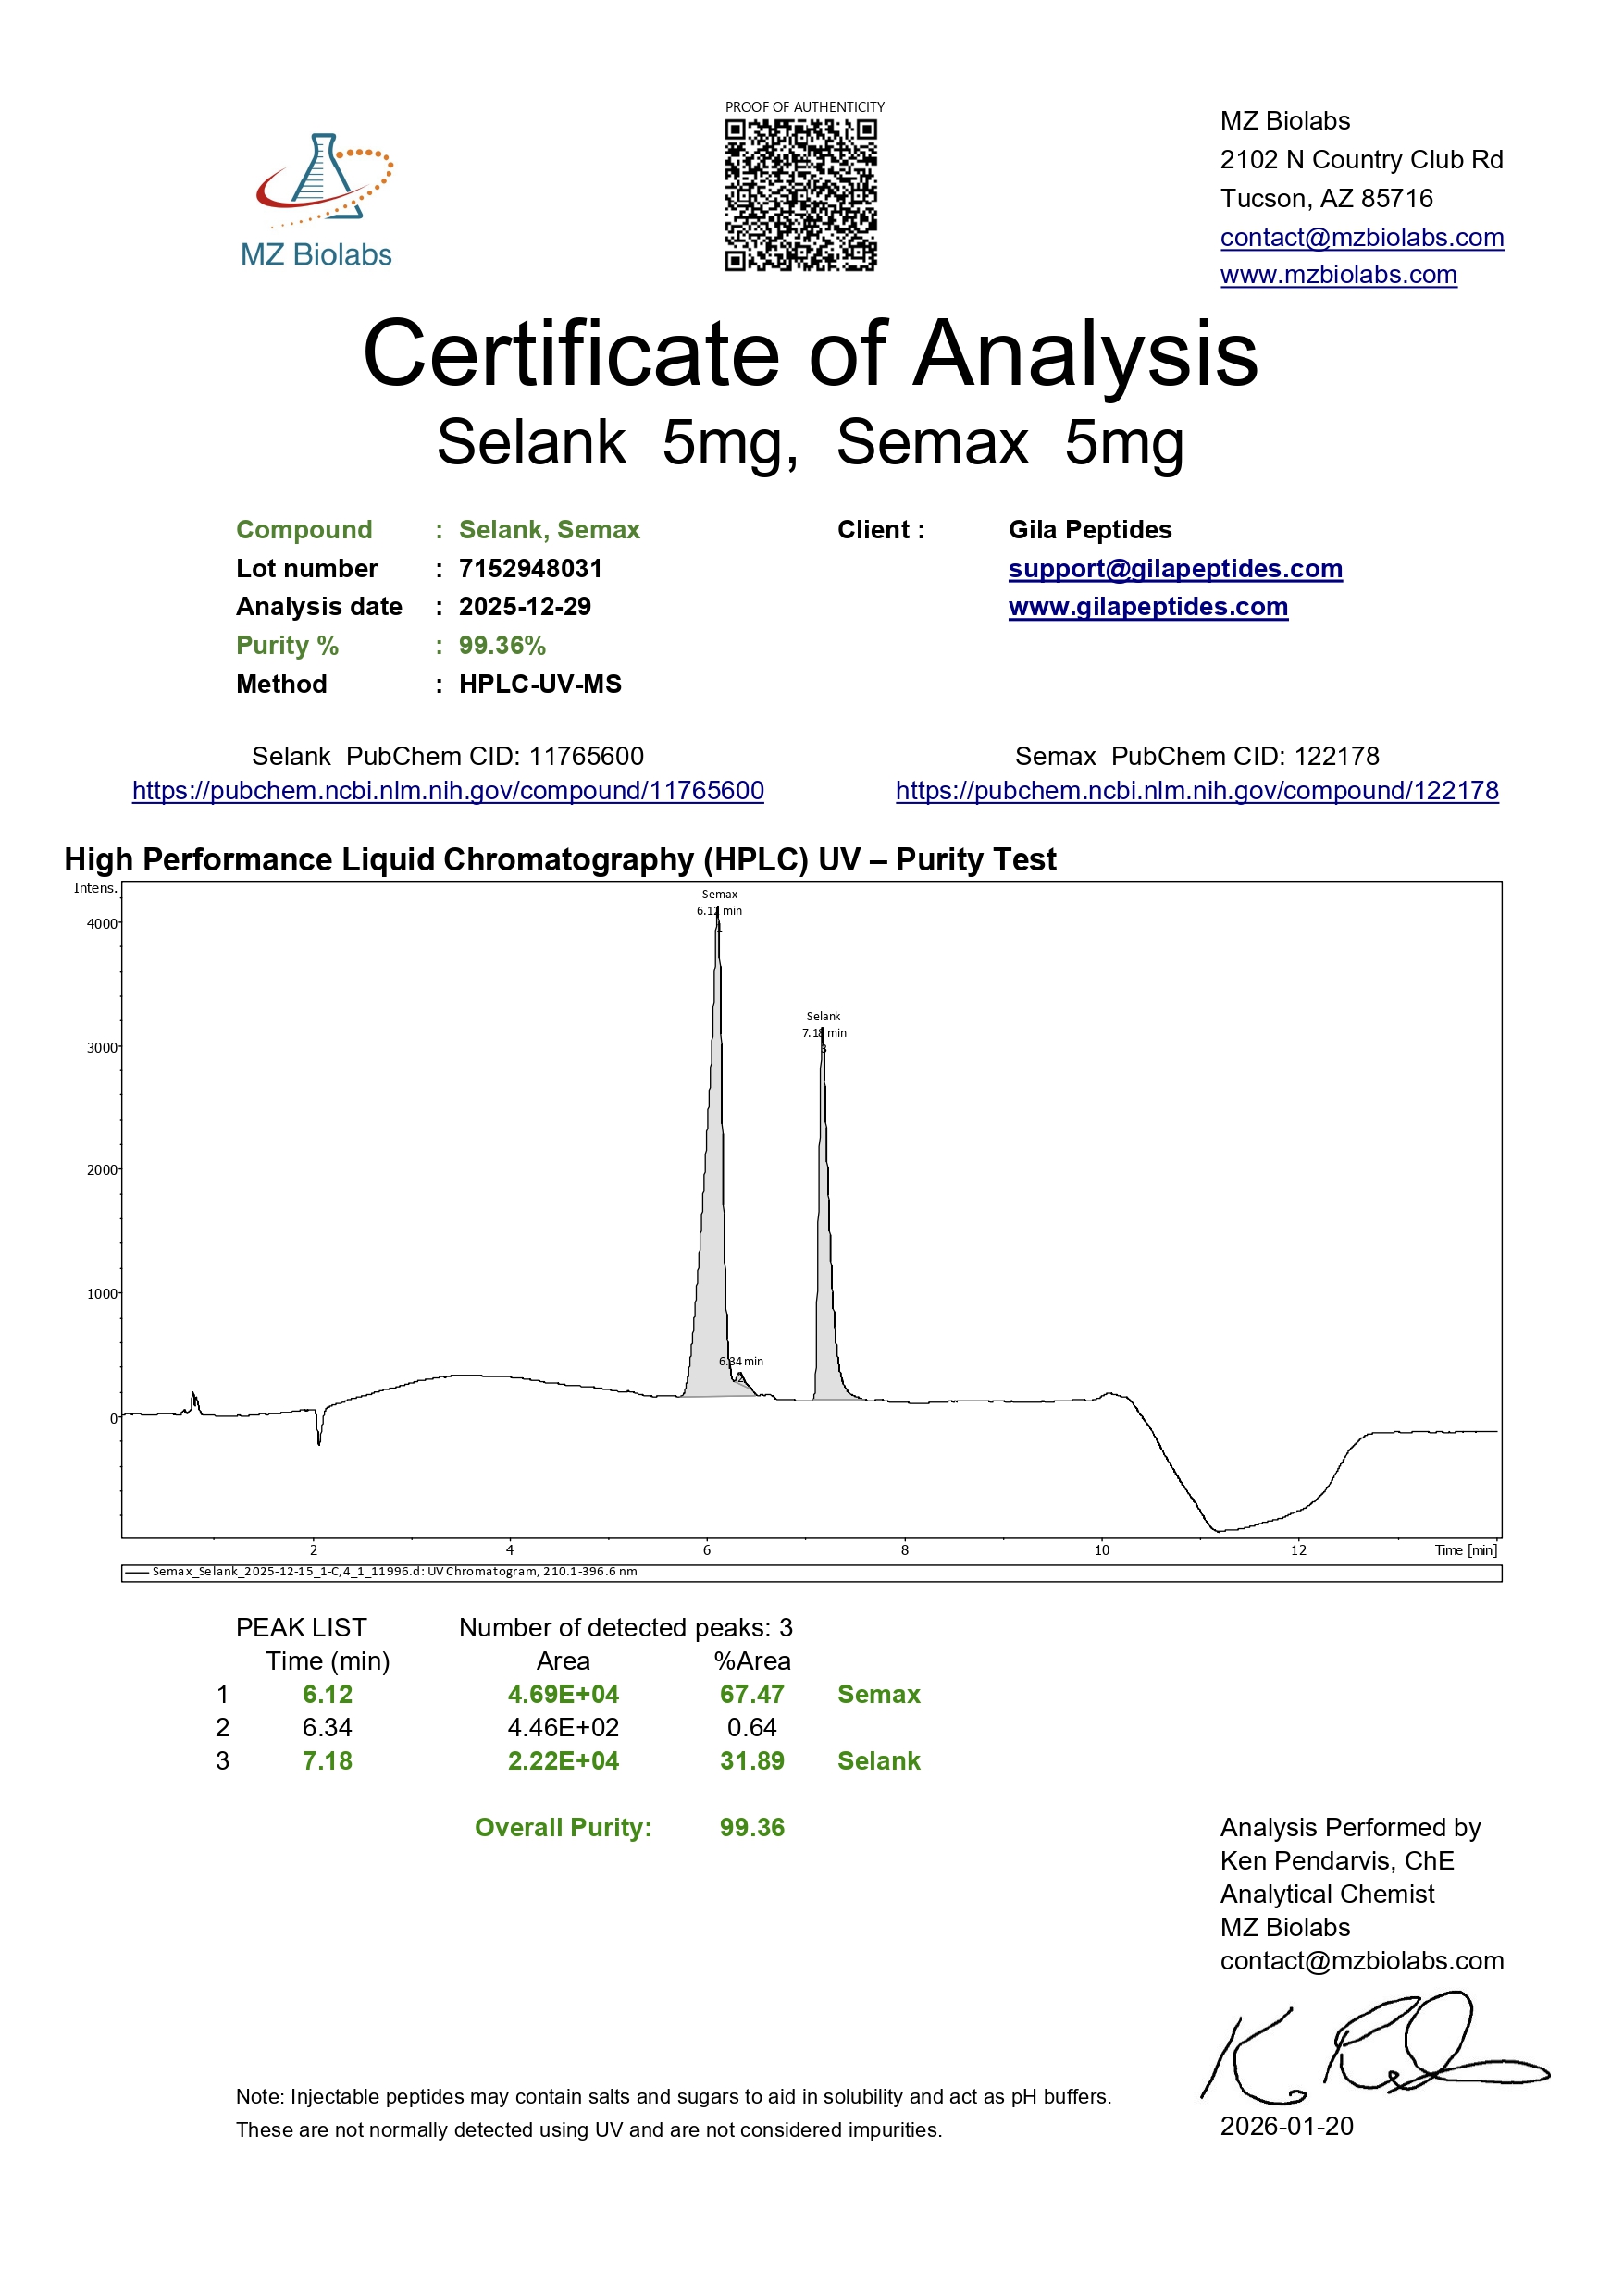This screenshot has height=2296, width=1623.
Task: Click the "%Area" column header
Action: [x=752, y=1661]
